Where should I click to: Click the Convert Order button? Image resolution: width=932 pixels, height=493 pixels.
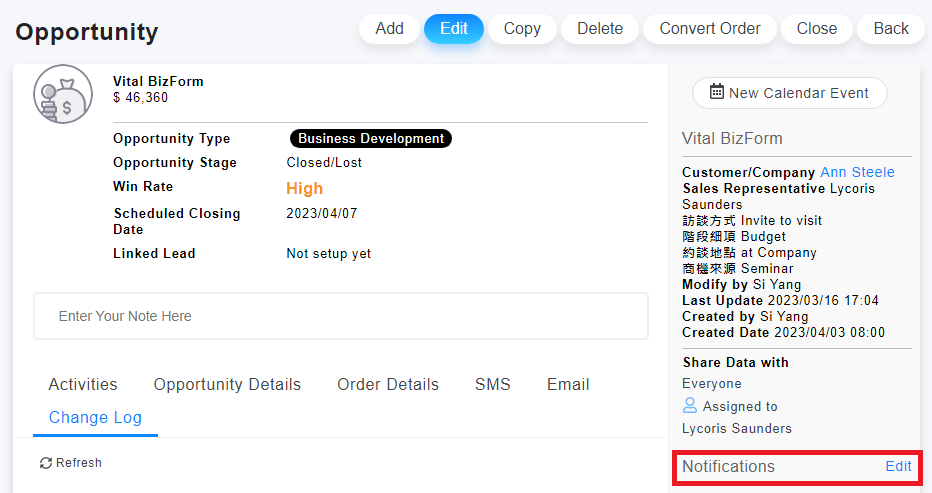click(710, 29)
